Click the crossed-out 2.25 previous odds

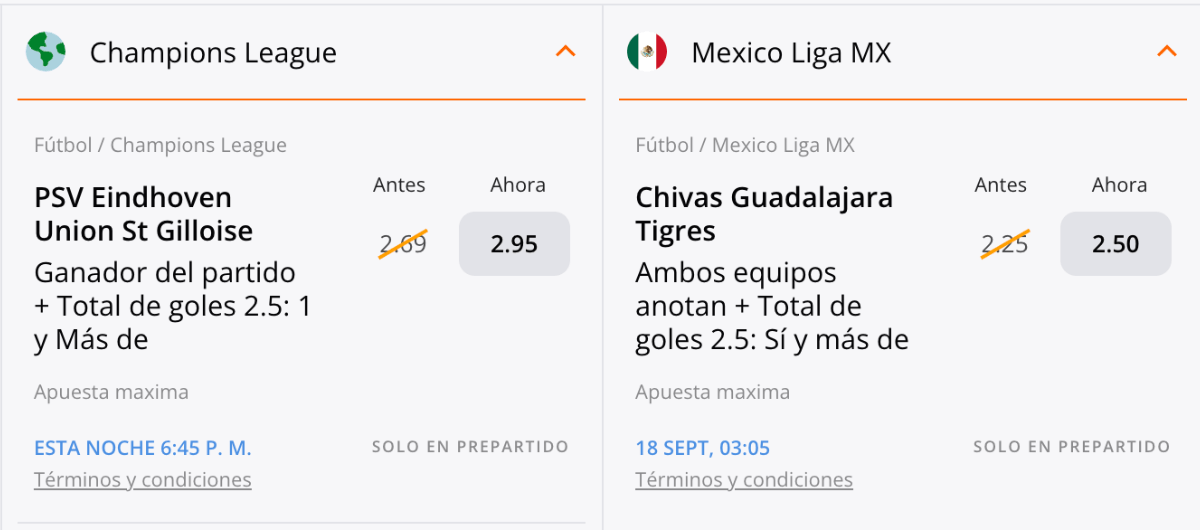[x=1004, y=244]
